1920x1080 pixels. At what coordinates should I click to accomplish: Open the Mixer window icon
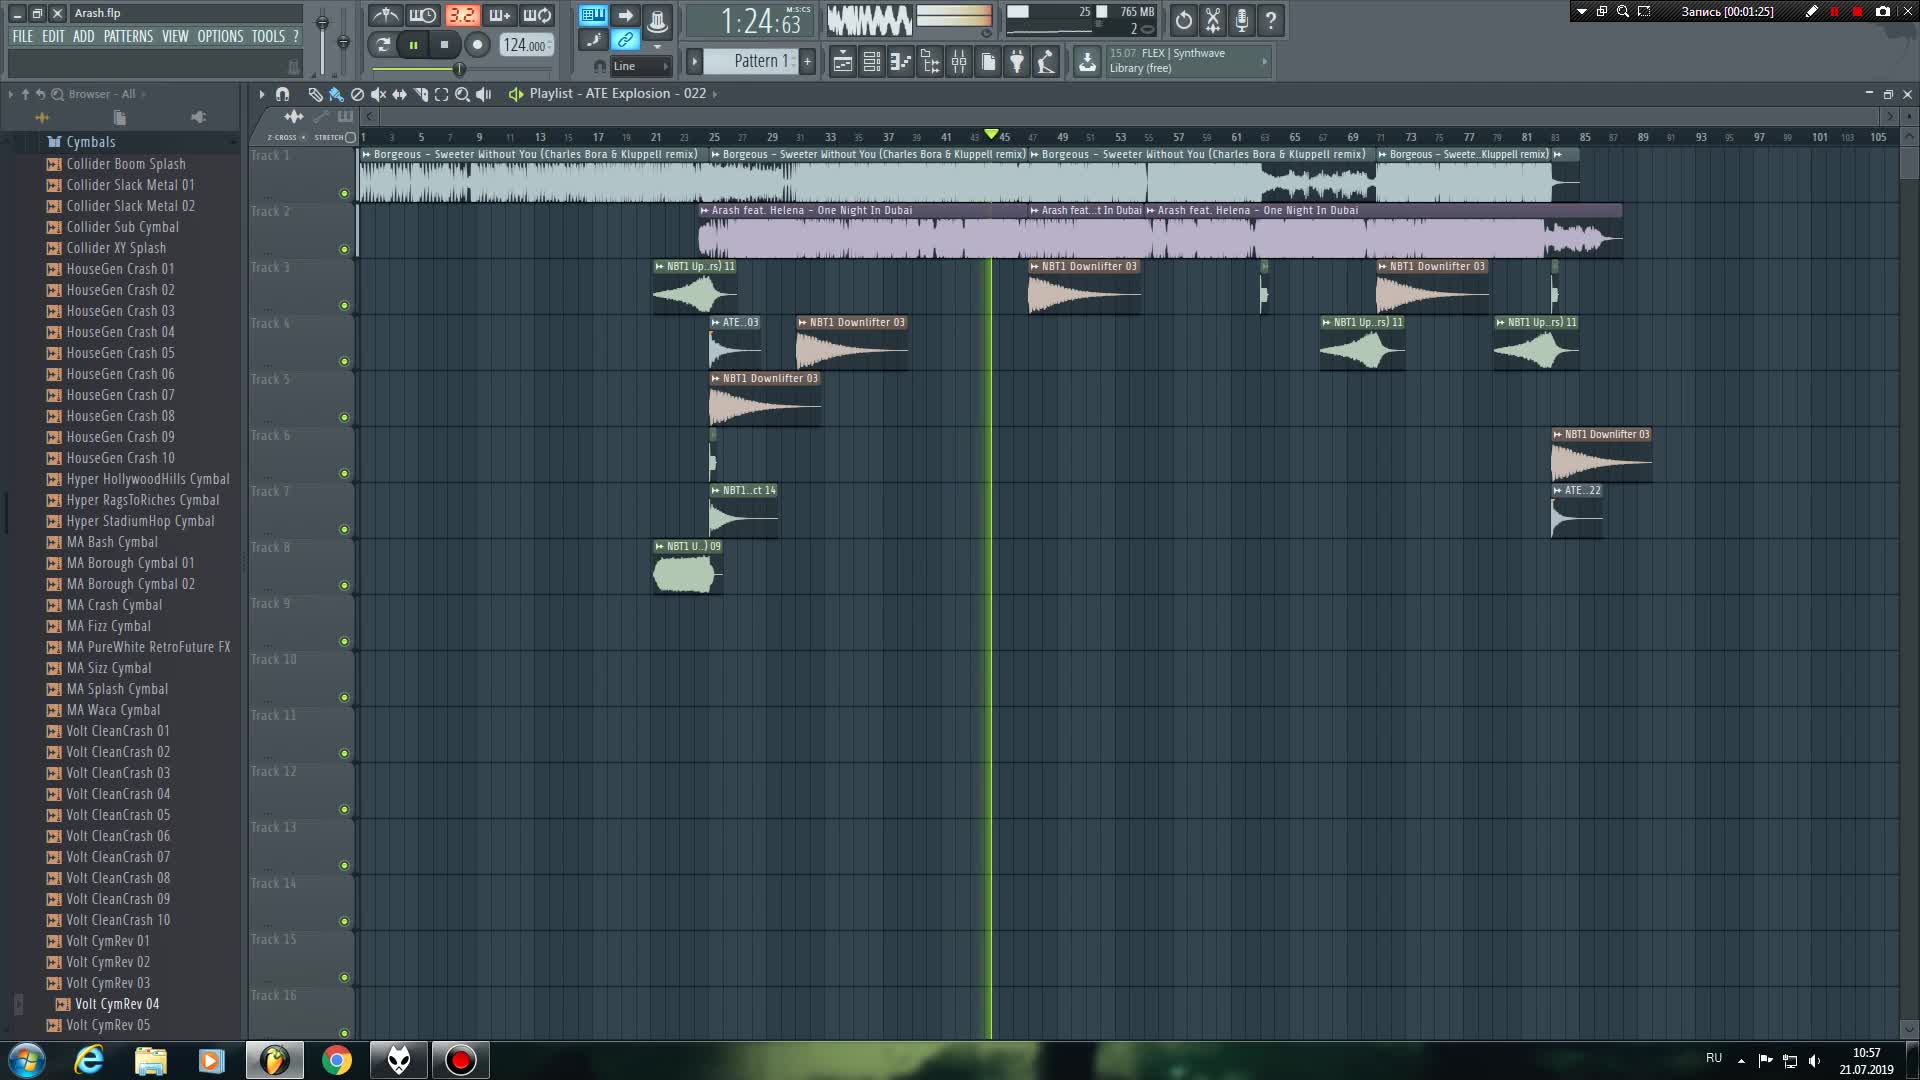[958, 62]
